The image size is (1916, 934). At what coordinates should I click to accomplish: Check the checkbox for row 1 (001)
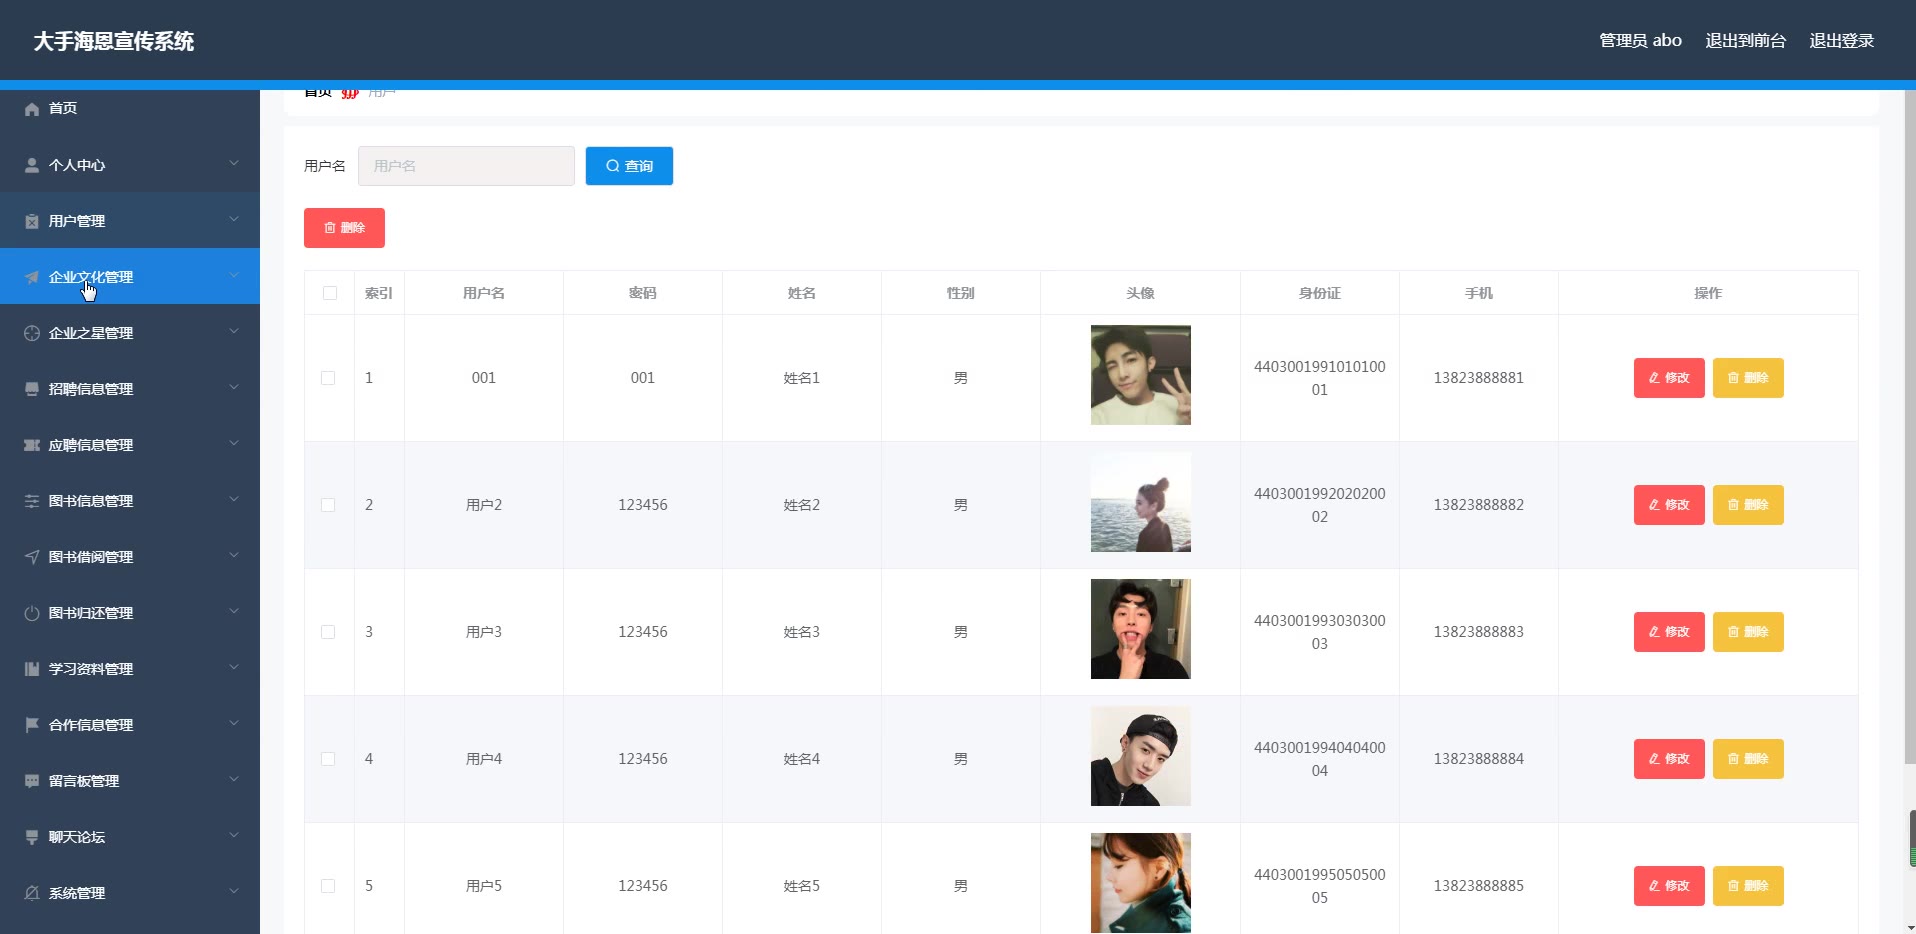[328, 378]
